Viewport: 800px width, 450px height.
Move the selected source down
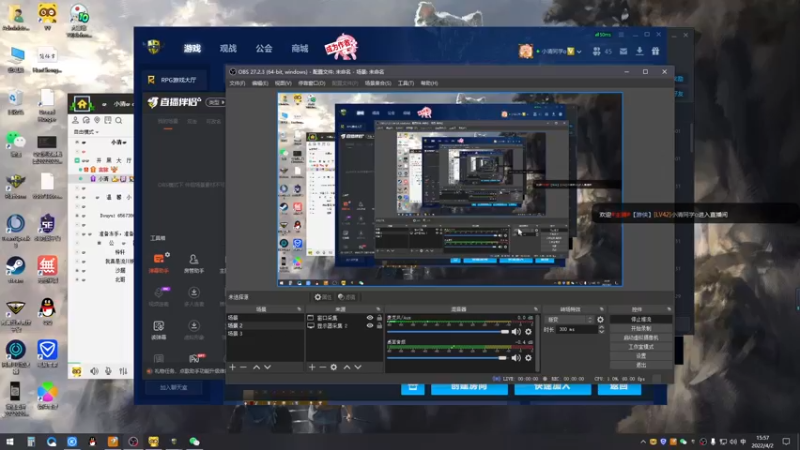pyautogui.click(x=358, y=367)
